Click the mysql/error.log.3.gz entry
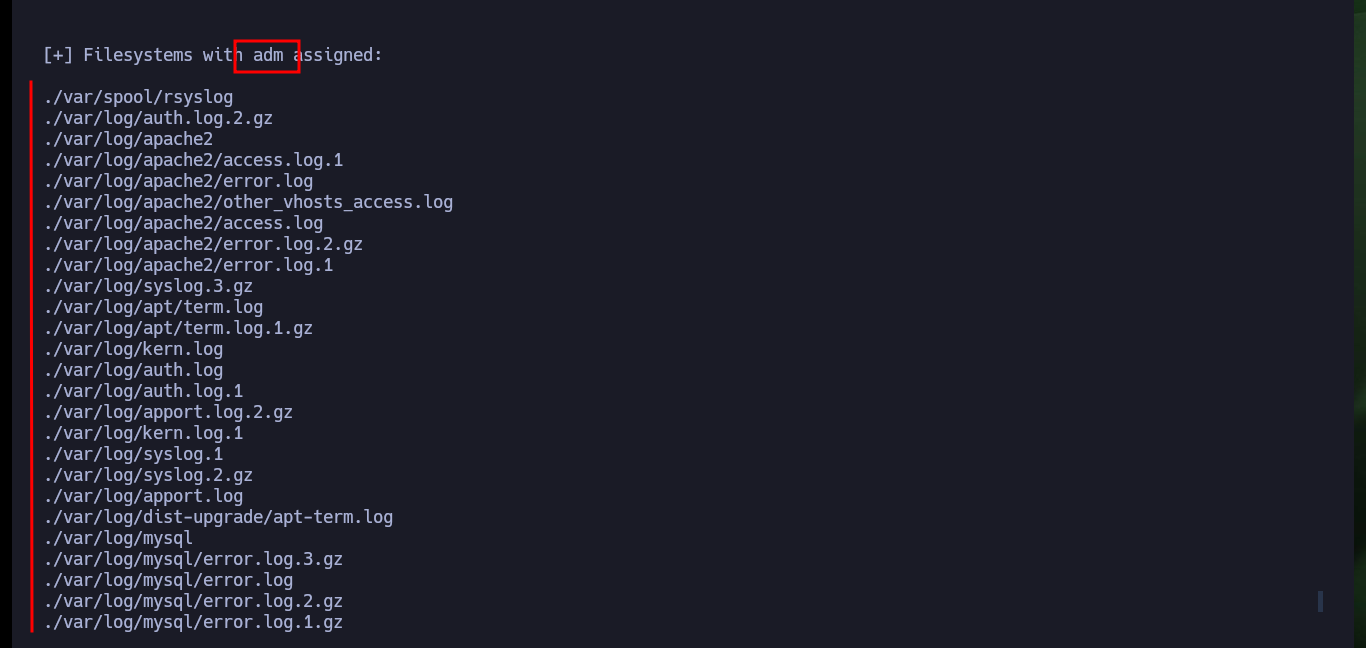 [193, 560]
